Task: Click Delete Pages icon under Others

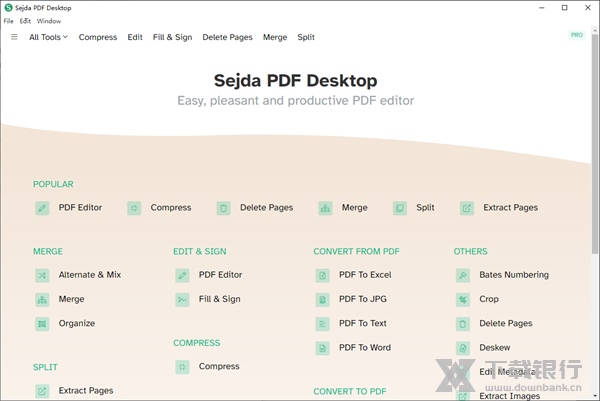Action: (x=463, y=324)
